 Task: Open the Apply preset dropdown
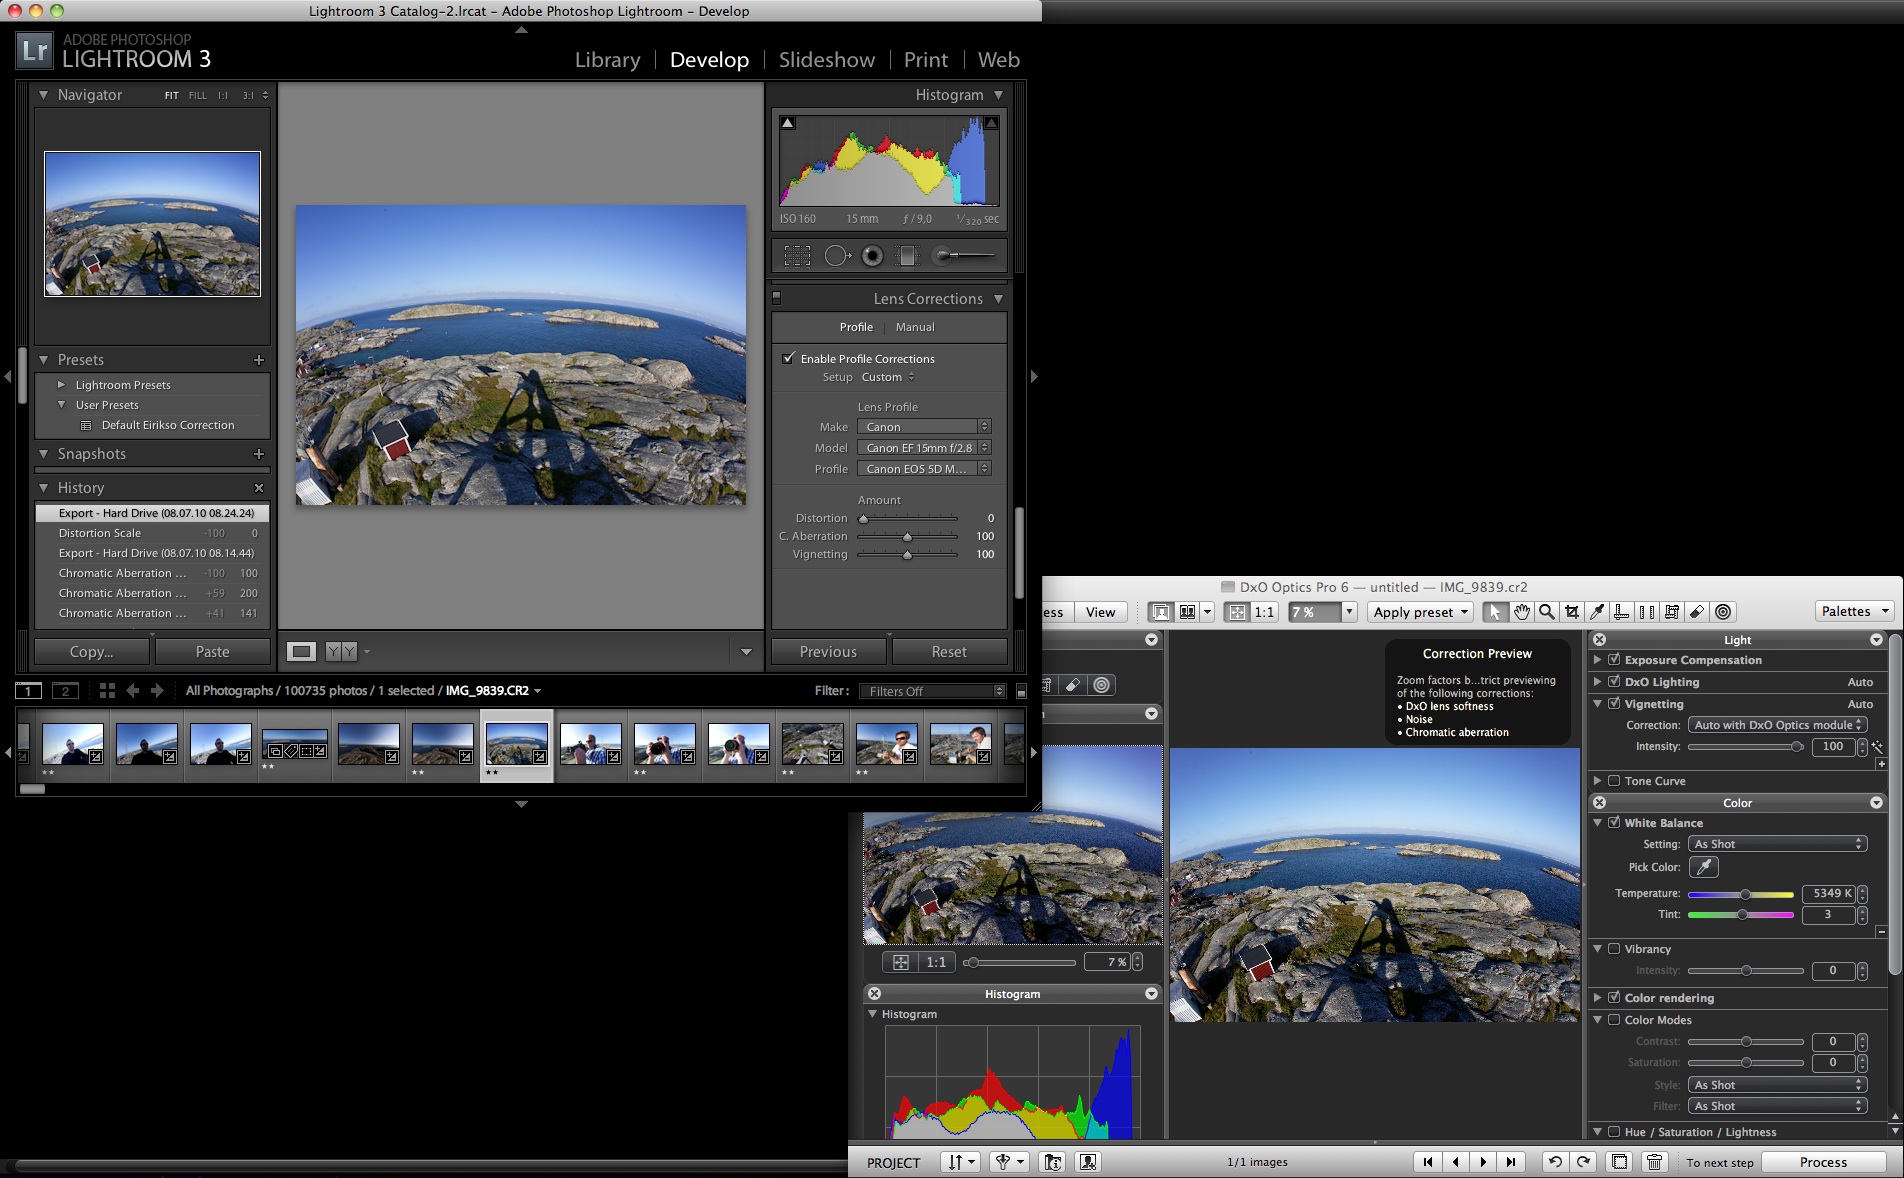(x=1419, y=612)
